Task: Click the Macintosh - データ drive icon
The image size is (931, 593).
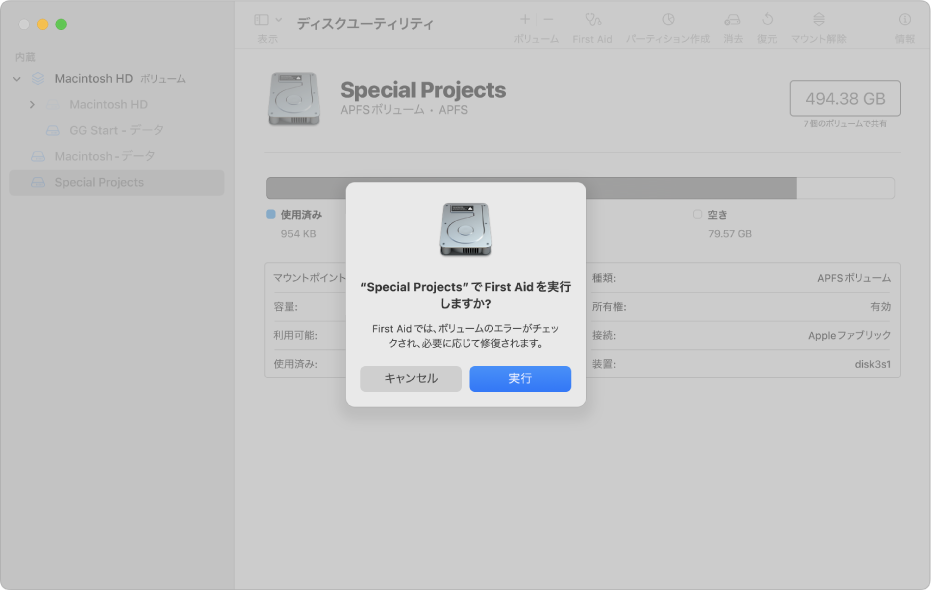Action: coord(38,156)
